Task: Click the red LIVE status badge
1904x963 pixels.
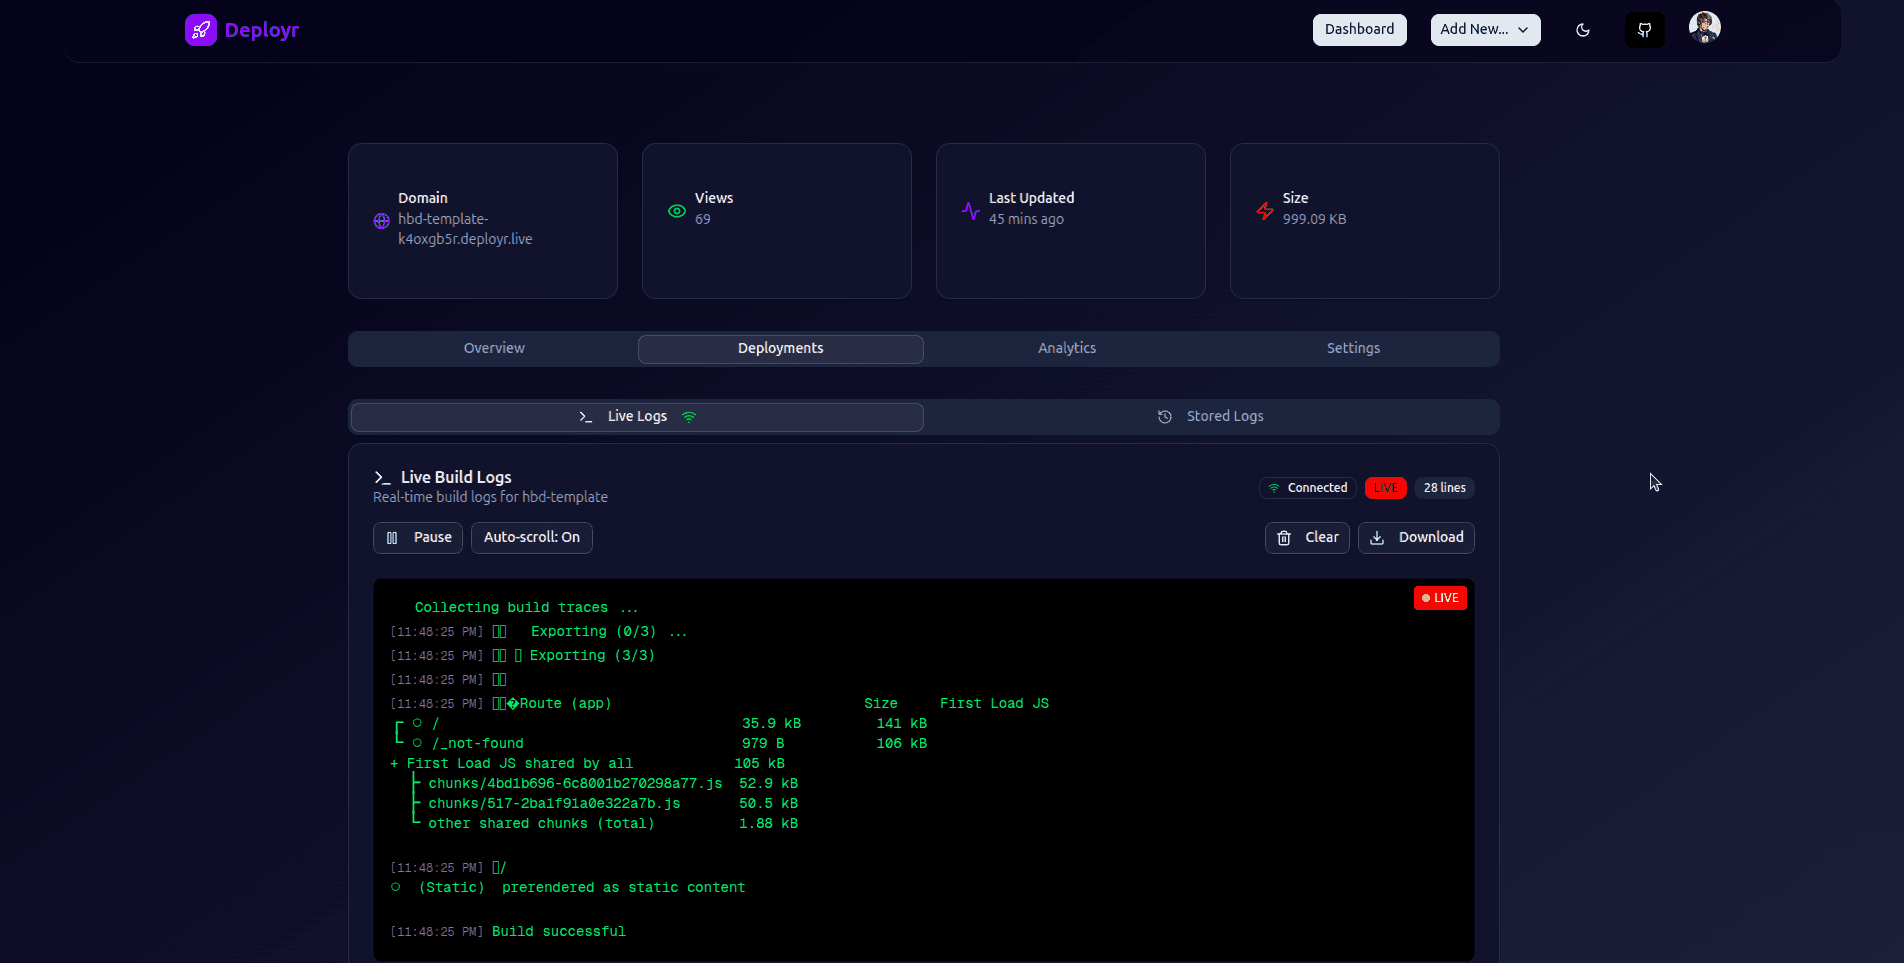Action: pyautogui.click(x=1385, y=487)
